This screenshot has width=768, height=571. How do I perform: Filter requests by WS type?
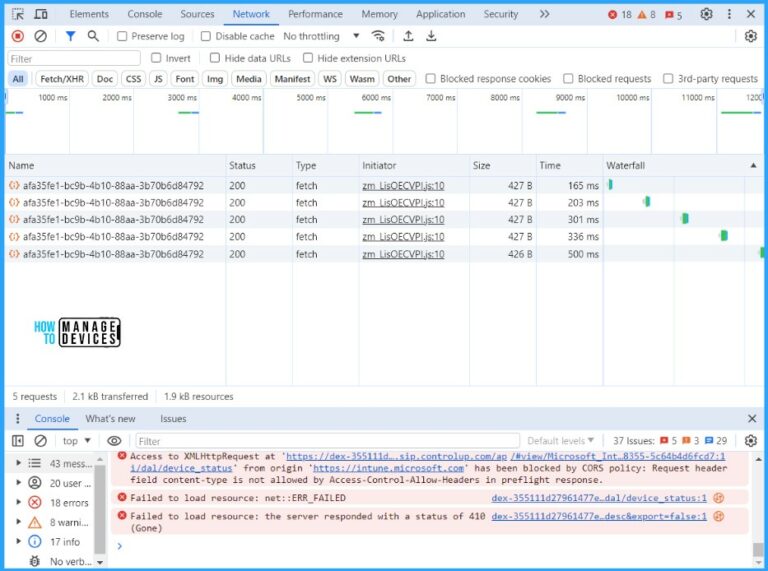330,79
